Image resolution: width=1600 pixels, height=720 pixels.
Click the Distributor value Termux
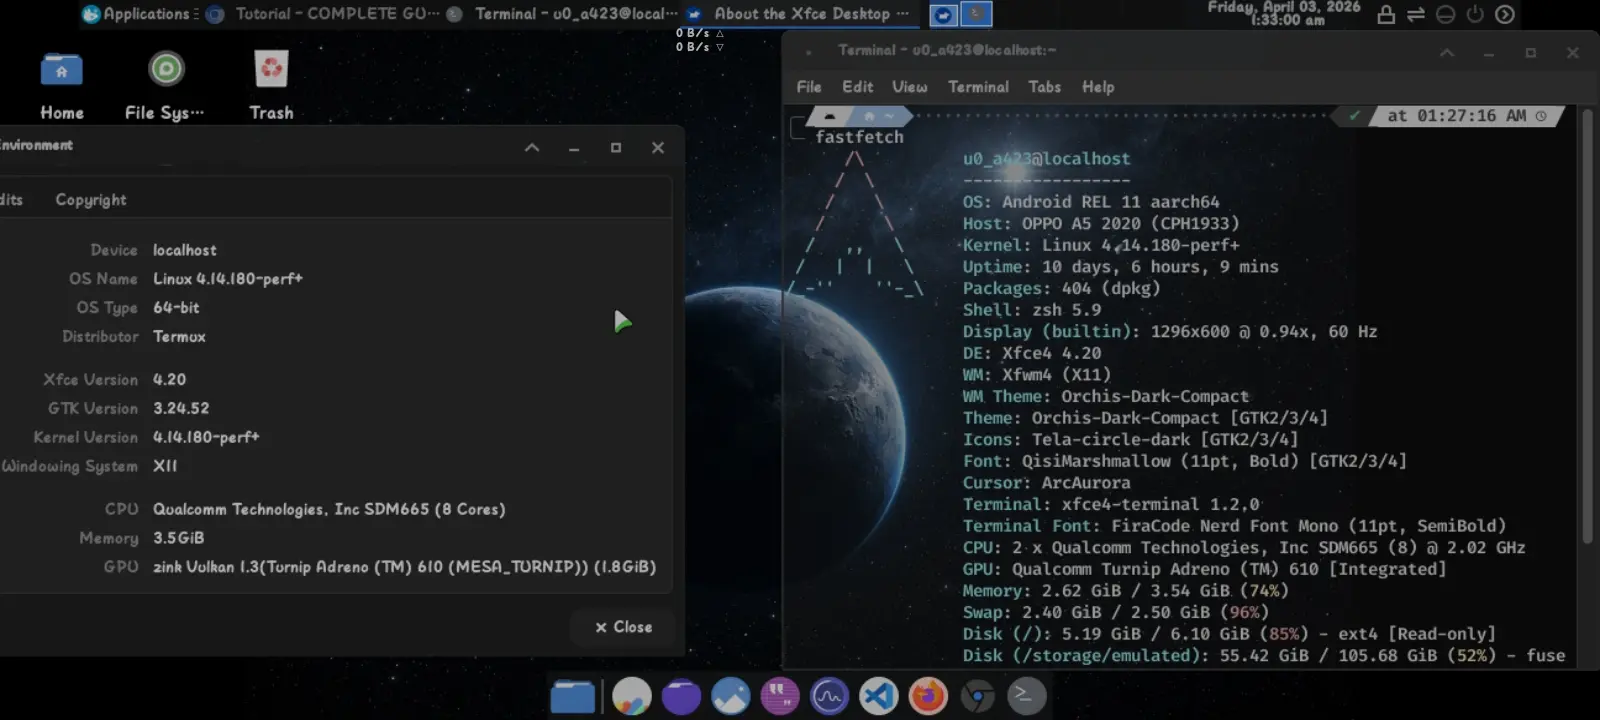(179, 336)
